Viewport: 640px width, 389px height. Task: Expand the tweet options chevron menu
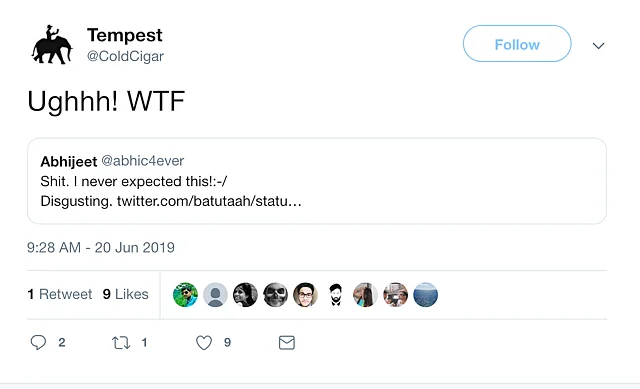(598, 45)
